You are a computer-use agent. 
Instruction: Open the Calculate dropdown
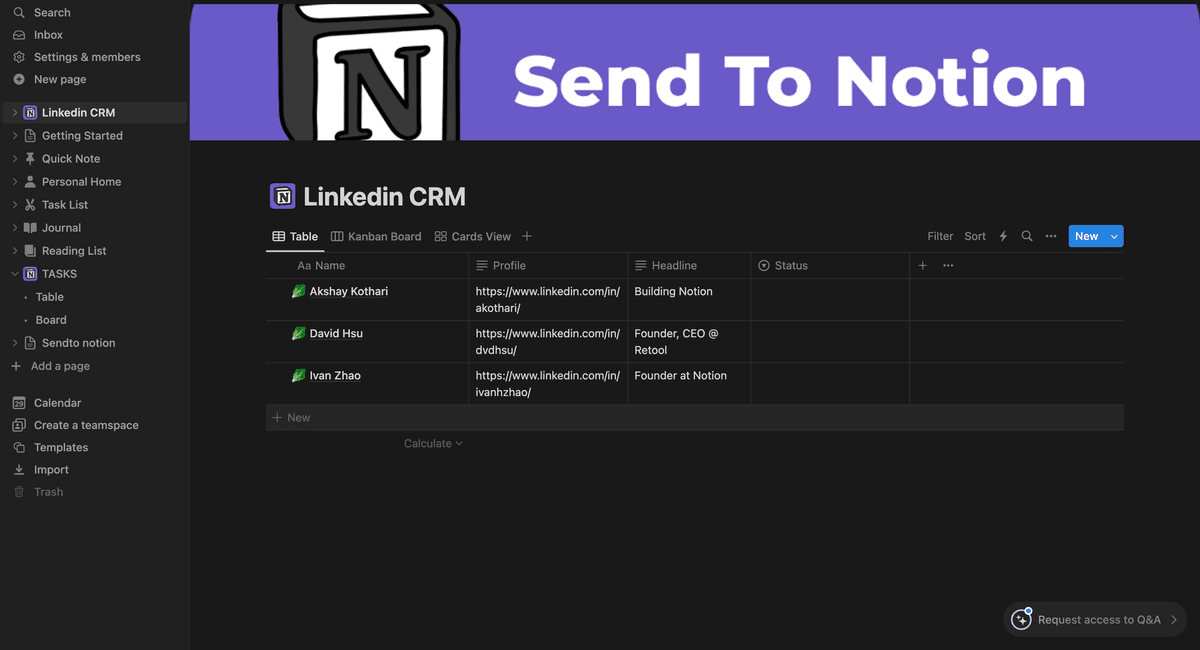click(433, 444)
